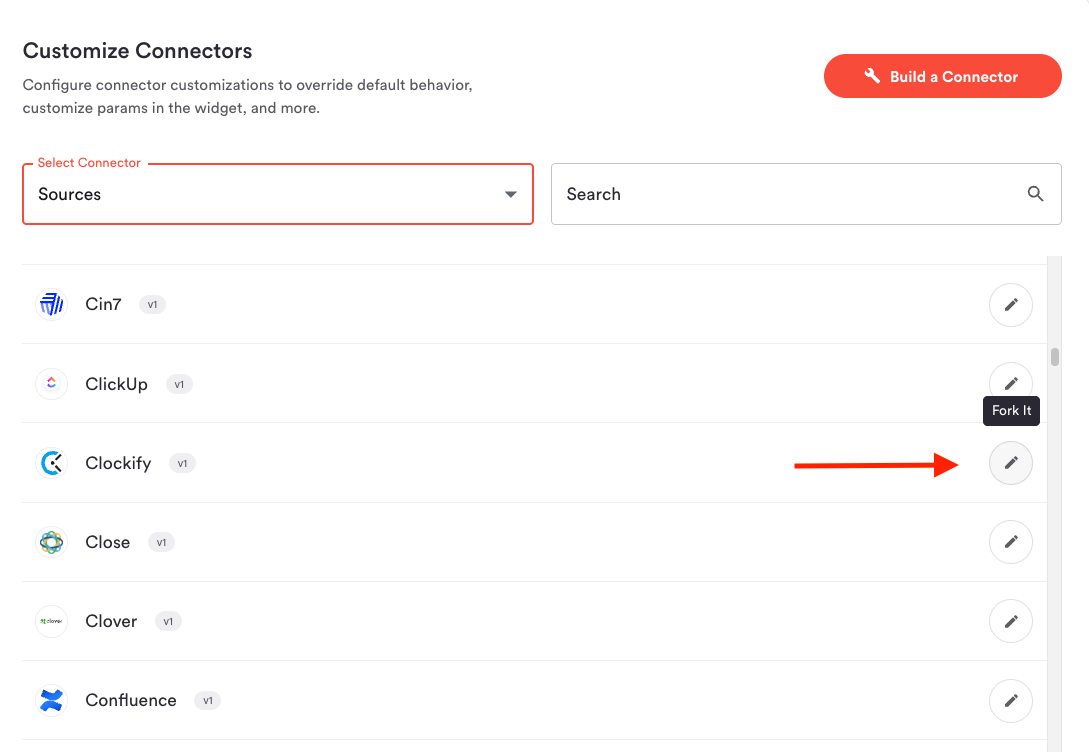
Task: Open the Select Connector Sources dropdown
Action: coord(278,194)
